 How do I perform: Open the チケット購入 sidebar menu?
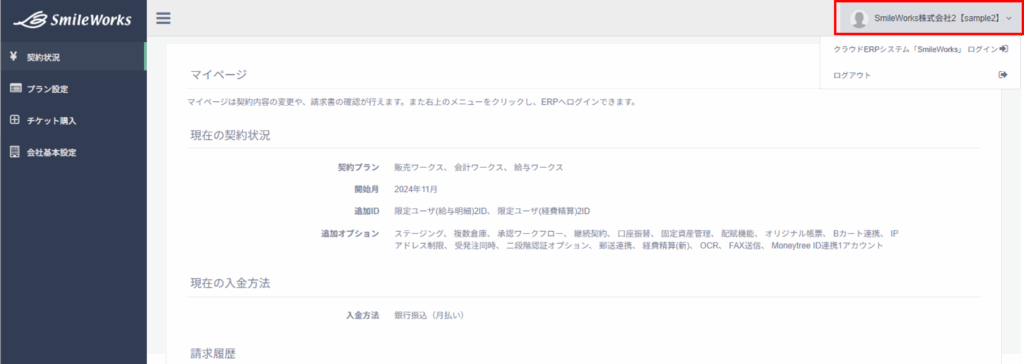73,121
